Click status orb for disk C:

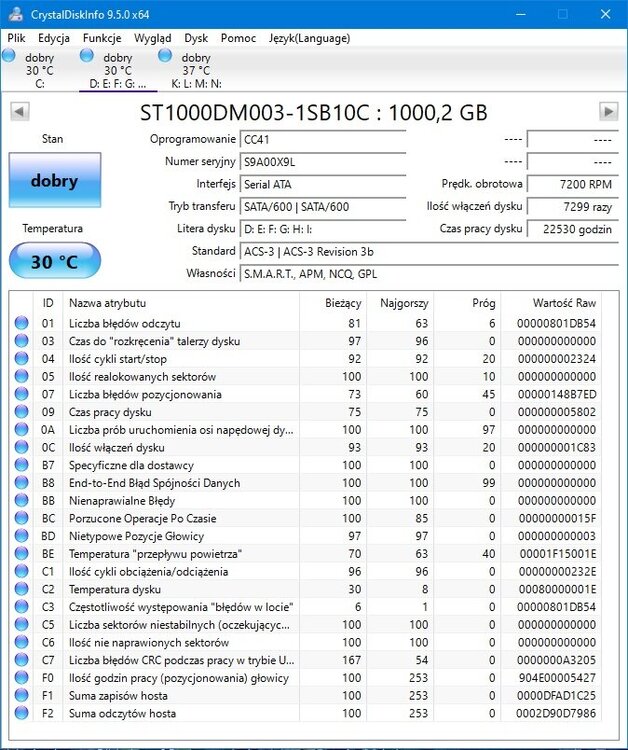coord(11,55)
